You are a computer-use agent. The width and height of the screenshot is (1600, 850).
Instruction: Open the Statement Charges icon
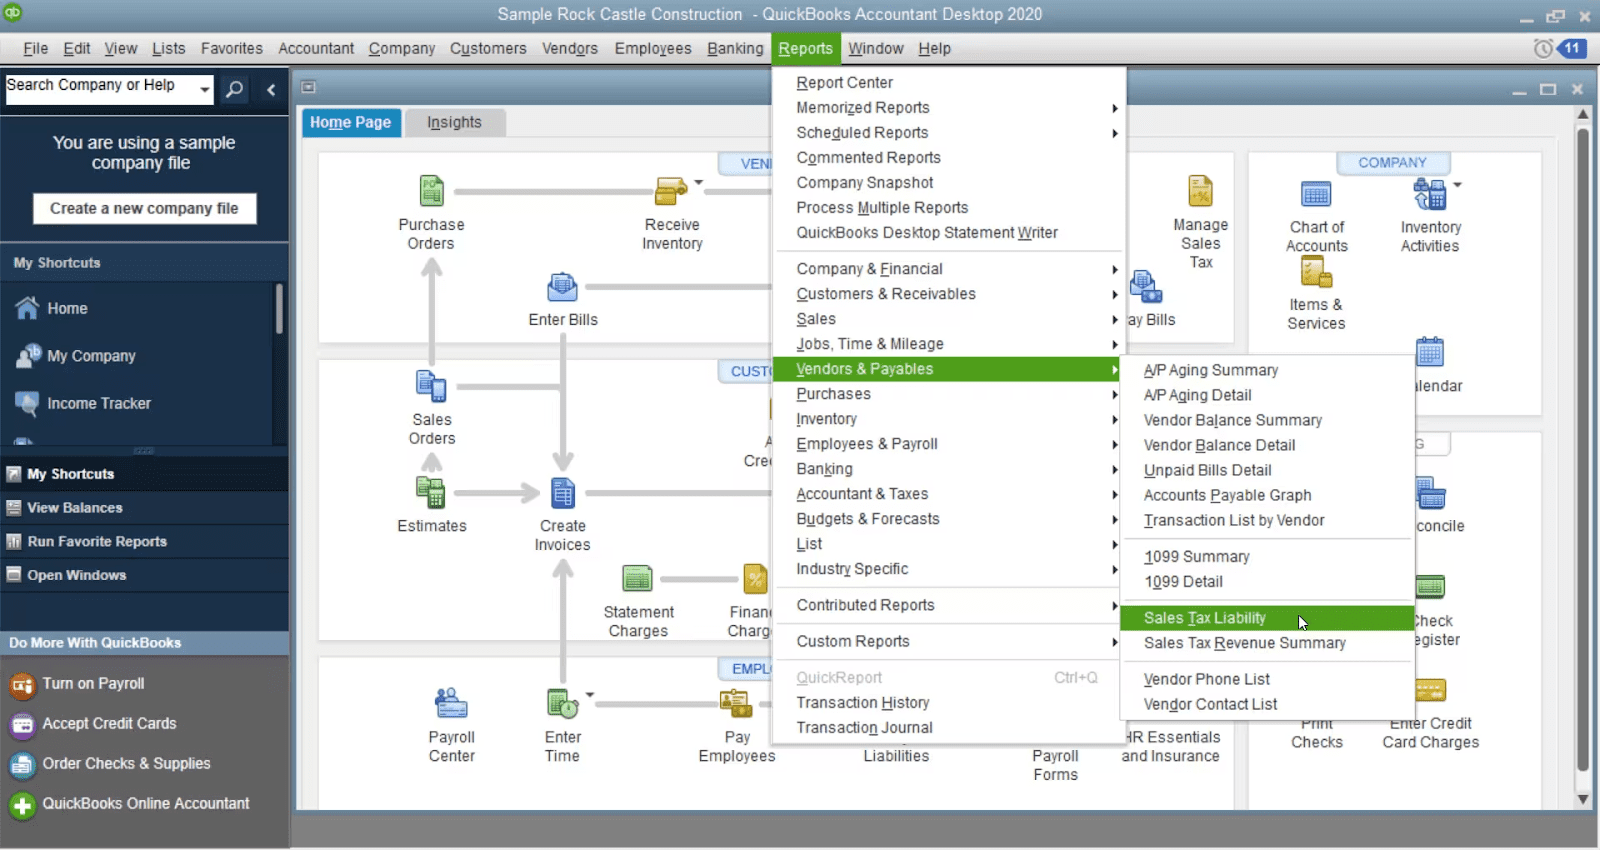coord(638,579)
